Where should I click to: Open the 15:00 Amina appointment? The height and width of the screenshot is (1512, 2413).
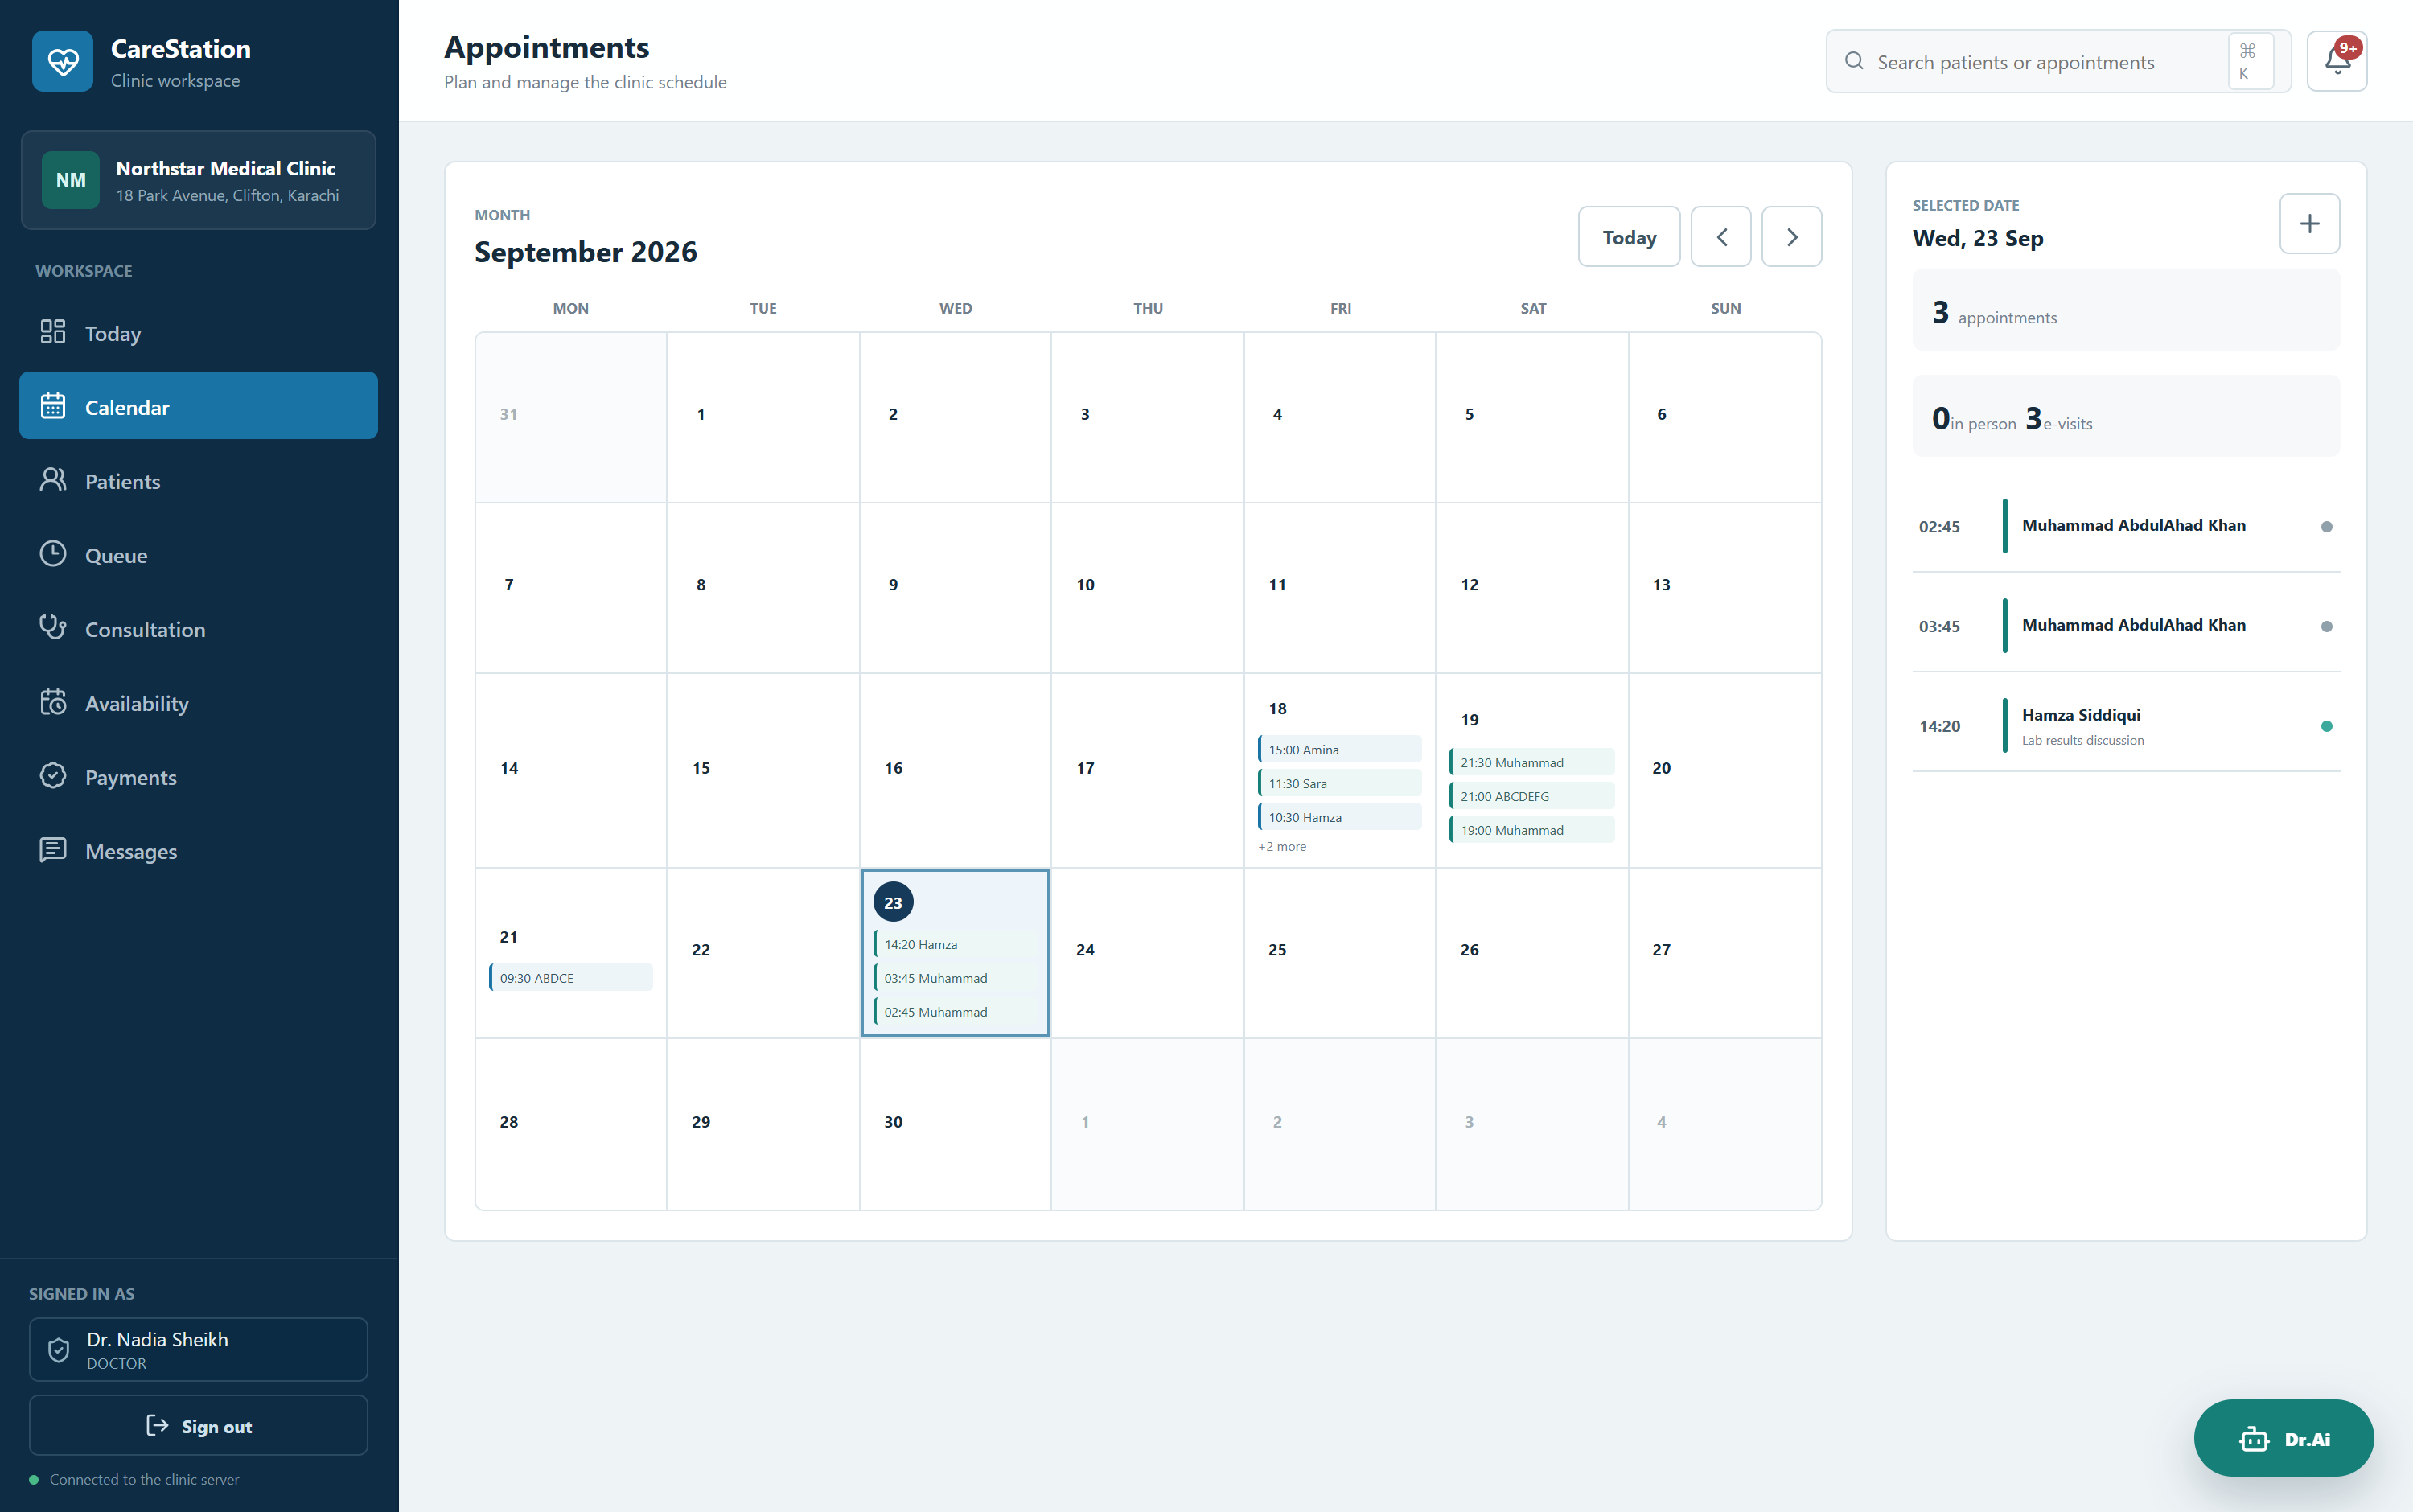[x=1339, y=749]
